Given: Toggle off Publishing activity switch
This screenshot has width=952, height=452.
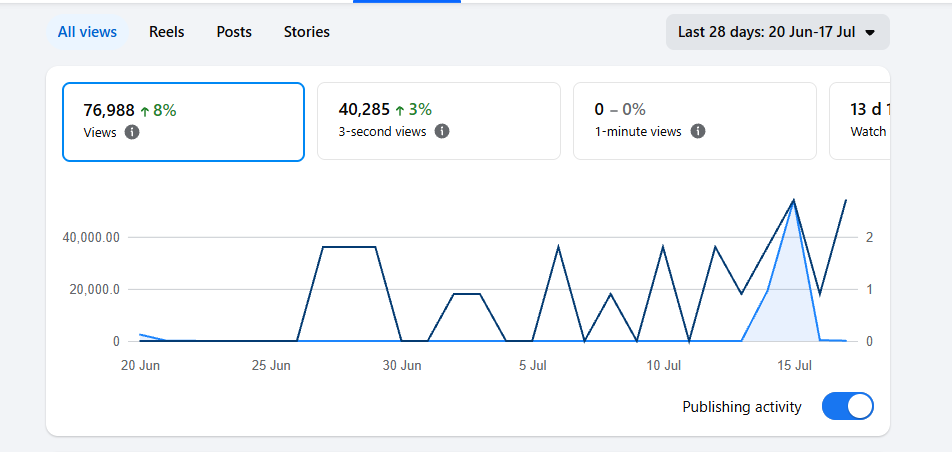Looking at the screenshot, I should [848, 406].
